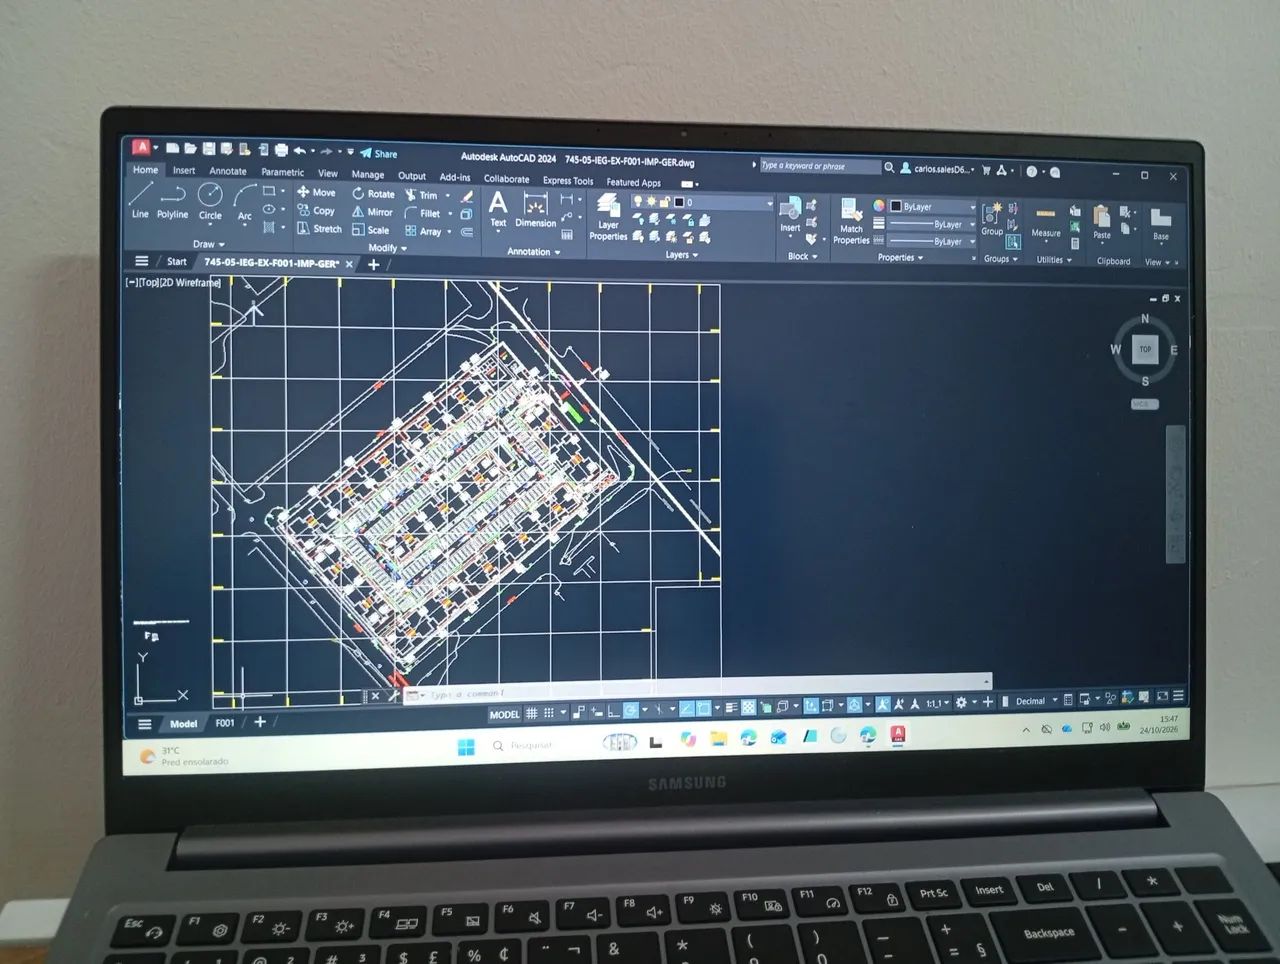This screenshot has height=964, width=1280.
Task: Select the Dimension tool
Action: [536, 210]
